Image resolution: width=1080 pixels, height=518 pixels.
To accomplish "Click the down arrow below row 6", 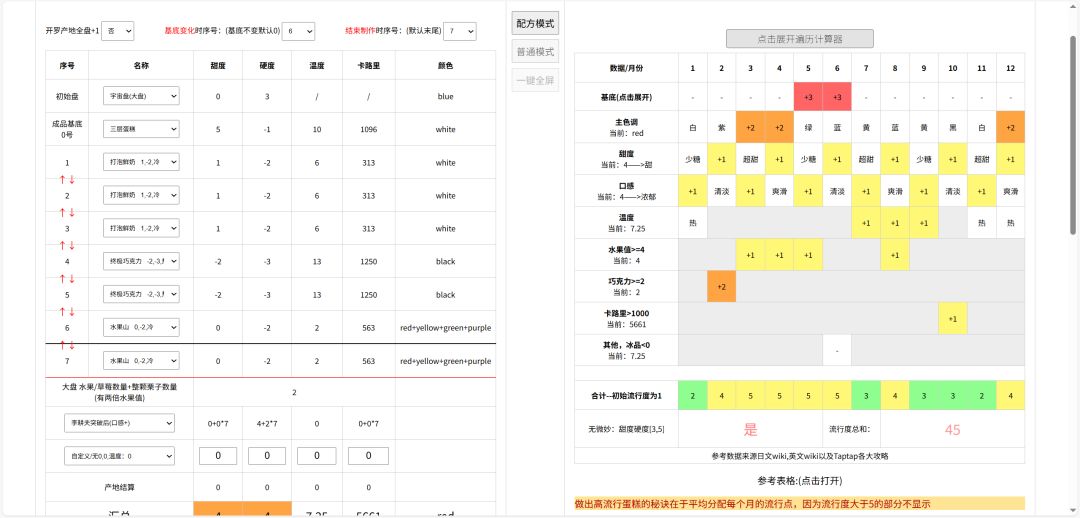I will point(73,344).
